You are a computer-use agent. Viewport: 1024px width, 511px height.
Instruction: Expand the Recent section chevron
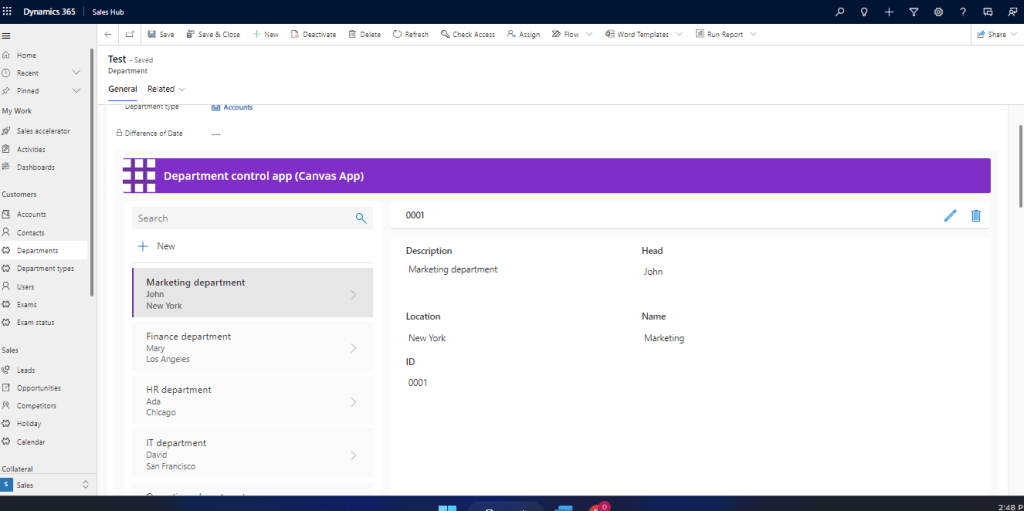click(x=77, y=73)
